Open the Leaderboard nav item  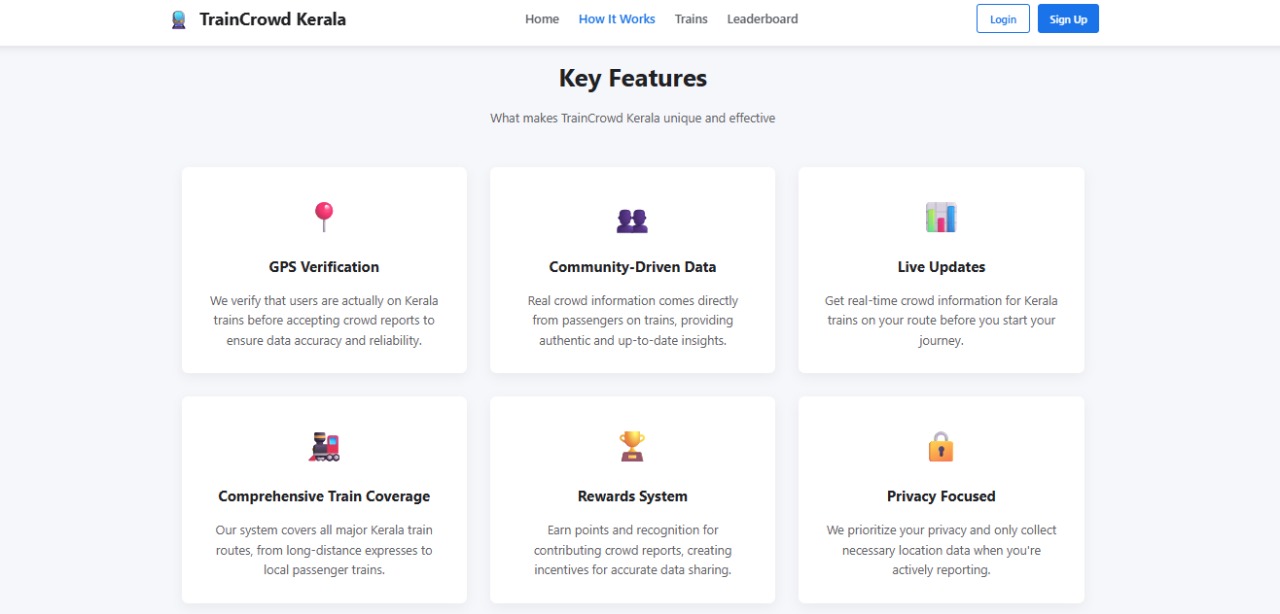click(x=762, y=19)
